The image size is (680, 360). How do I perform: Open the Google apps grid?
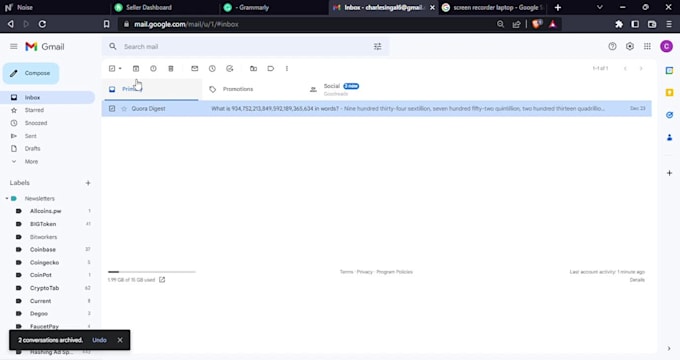pos(647,46)
